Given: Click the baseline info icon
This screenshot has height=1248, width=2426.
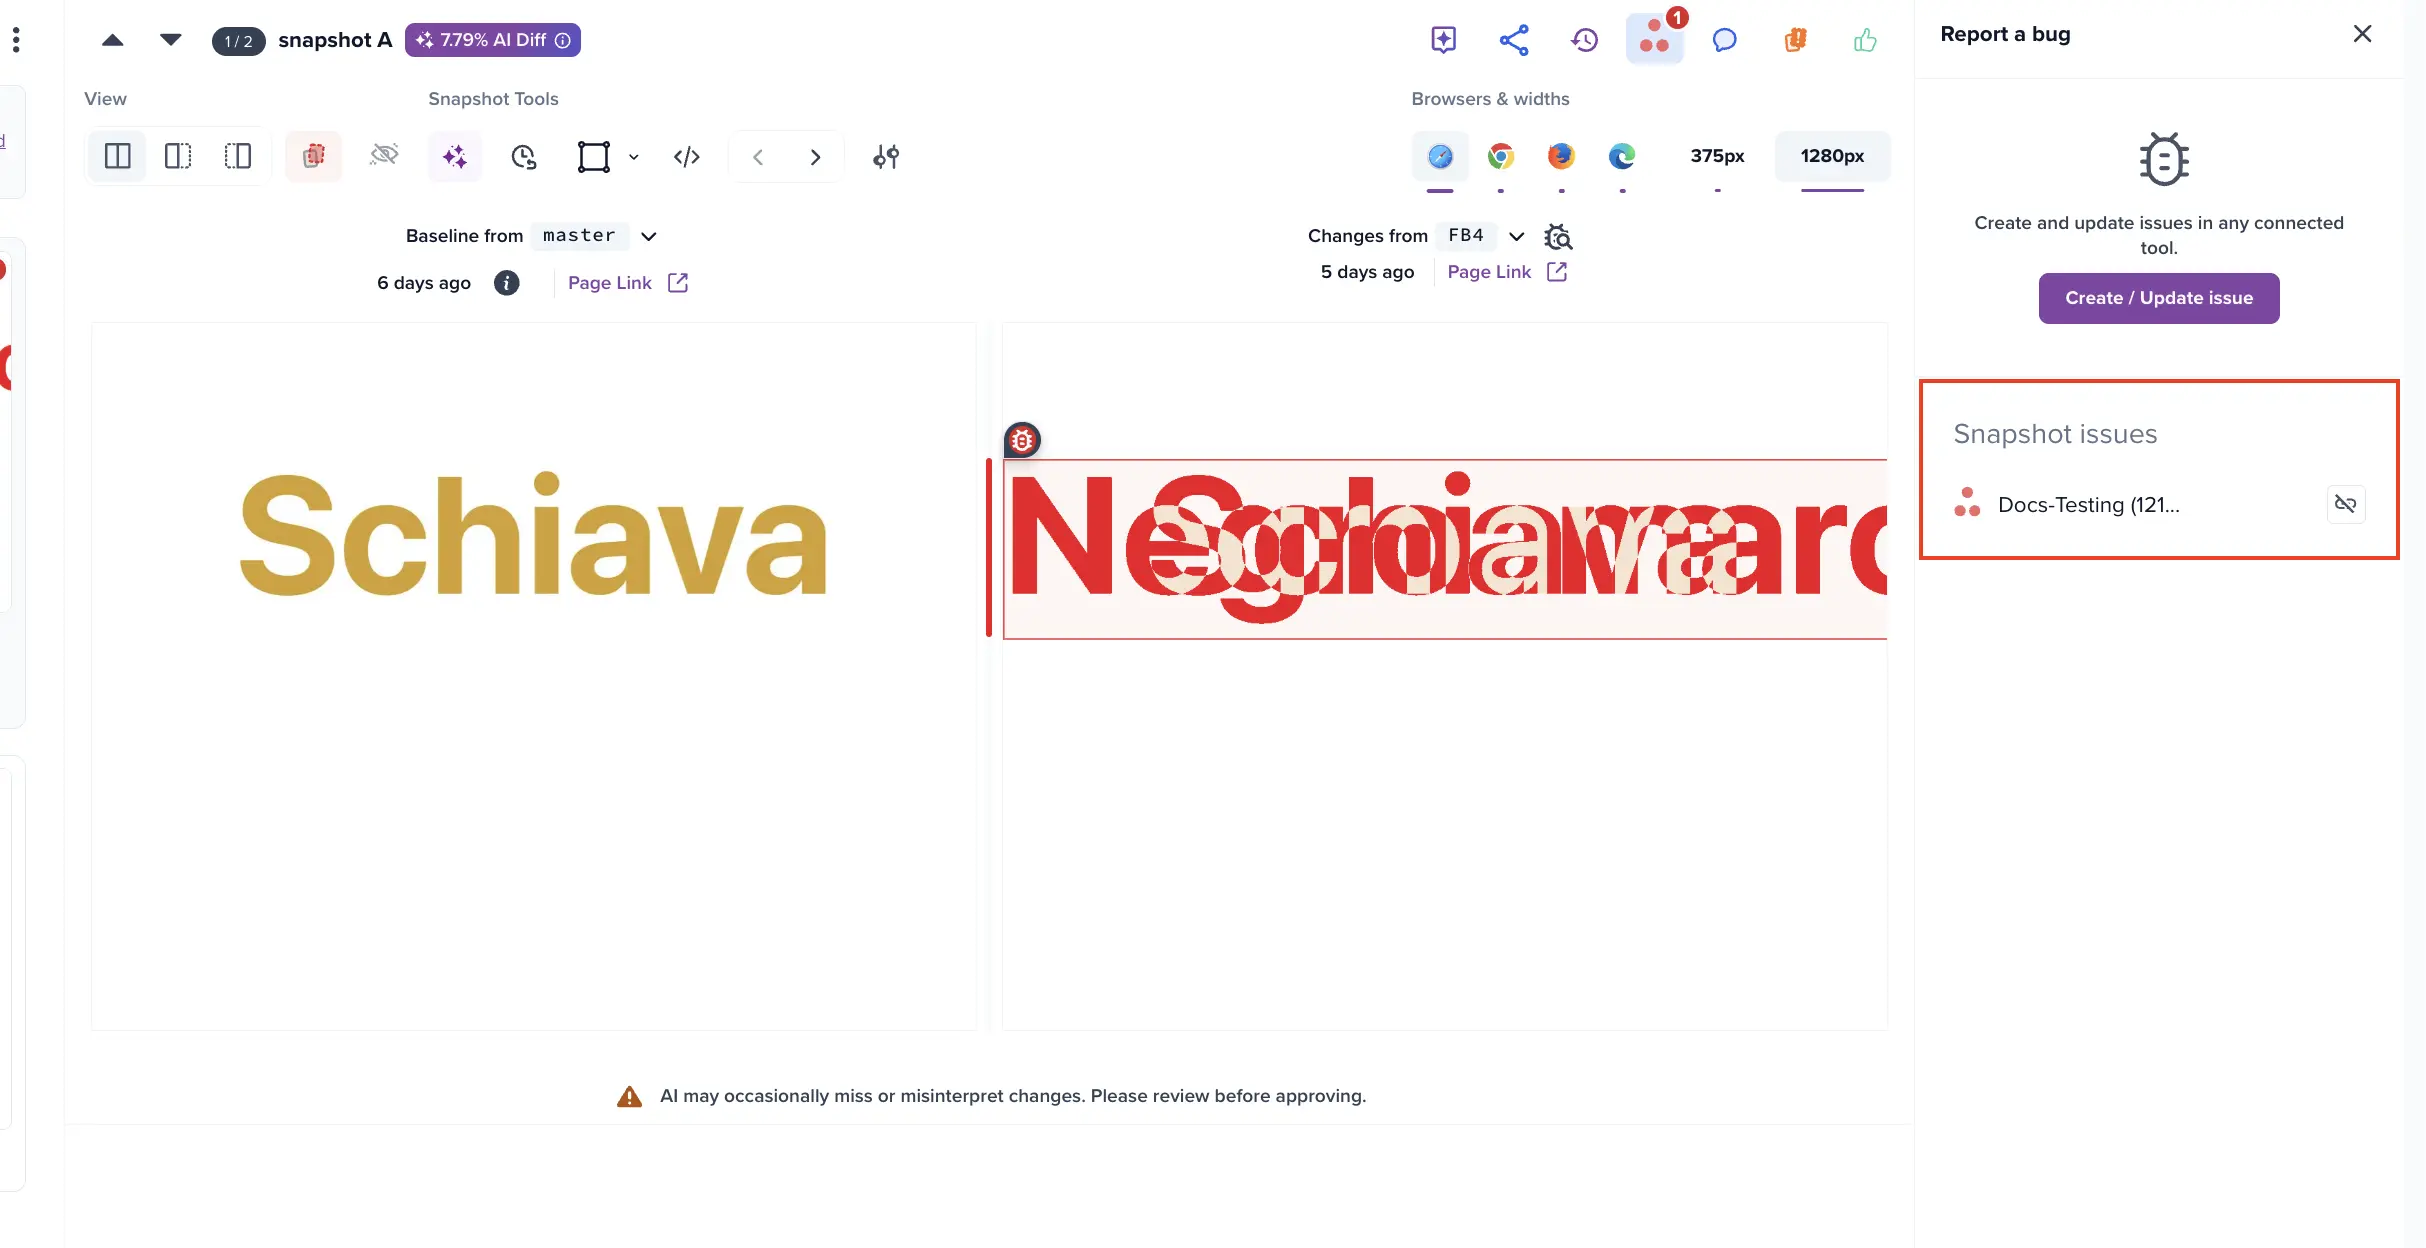Looking at the screenshot, I should click(507, 283).
